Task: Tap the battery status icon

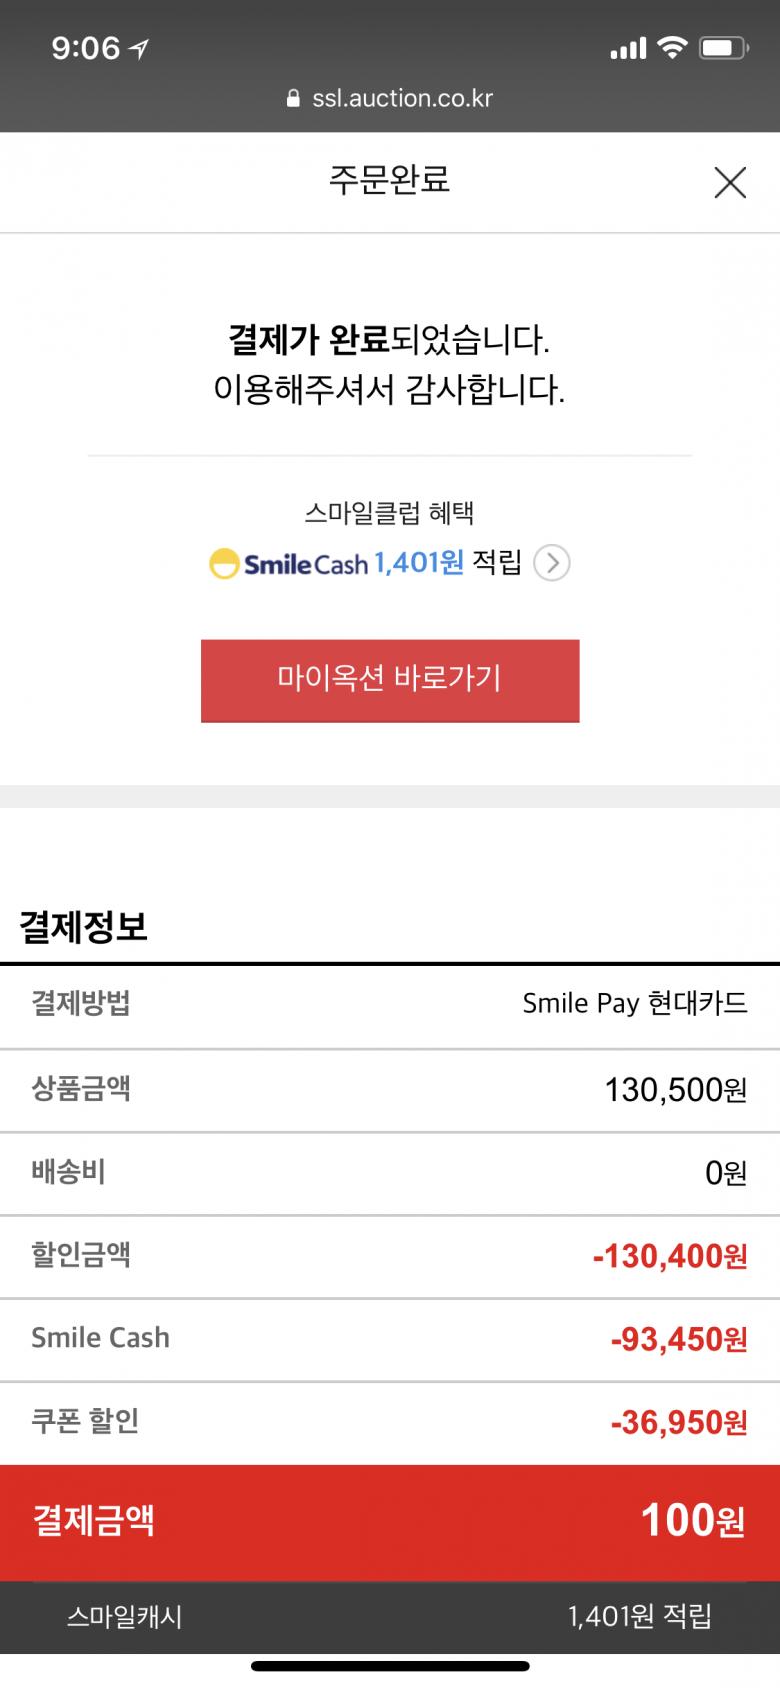Action: click(x=724, y=47)
